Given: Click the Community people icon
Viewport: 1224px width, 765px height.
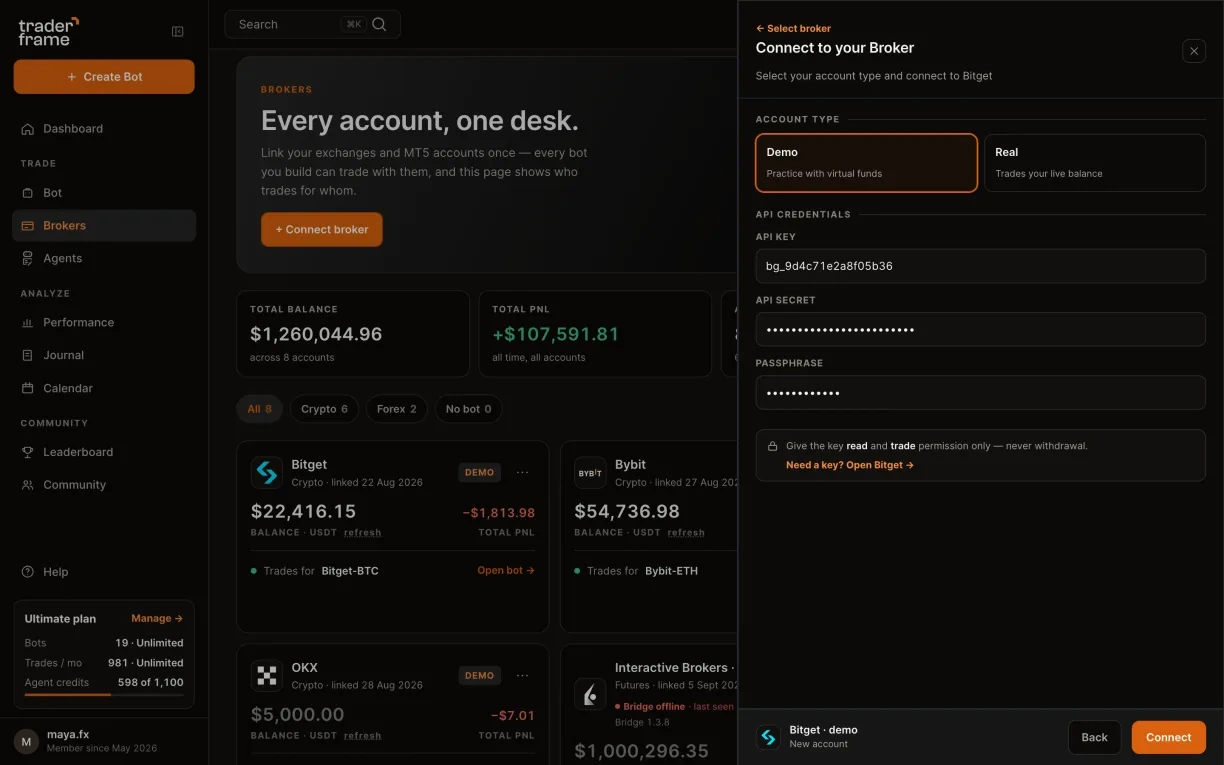Looking at the screenshot, I should click(28, 485).
